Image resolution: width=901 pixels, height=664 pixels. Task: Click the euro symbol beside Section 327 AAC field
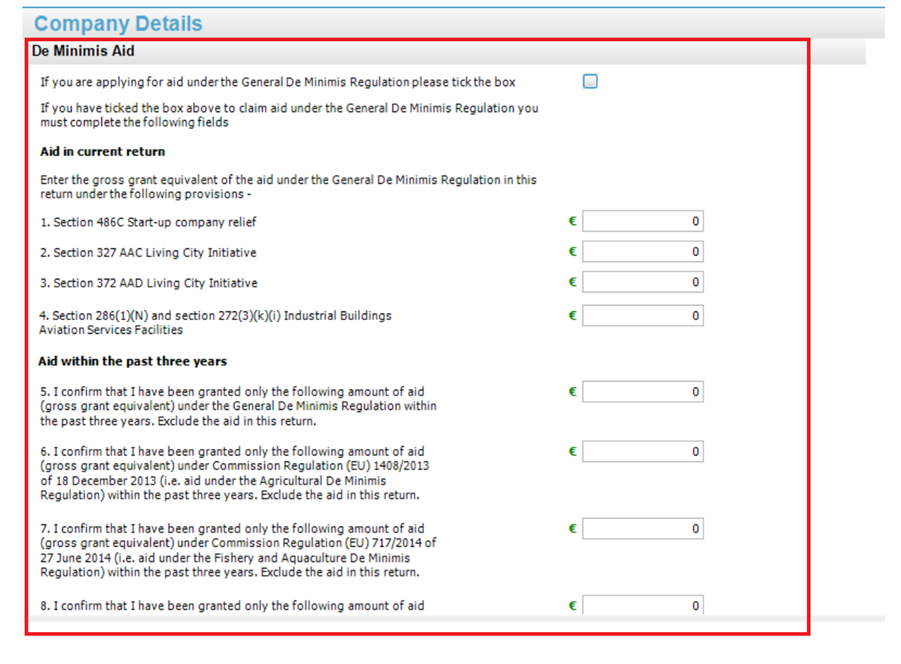[572, 252]
